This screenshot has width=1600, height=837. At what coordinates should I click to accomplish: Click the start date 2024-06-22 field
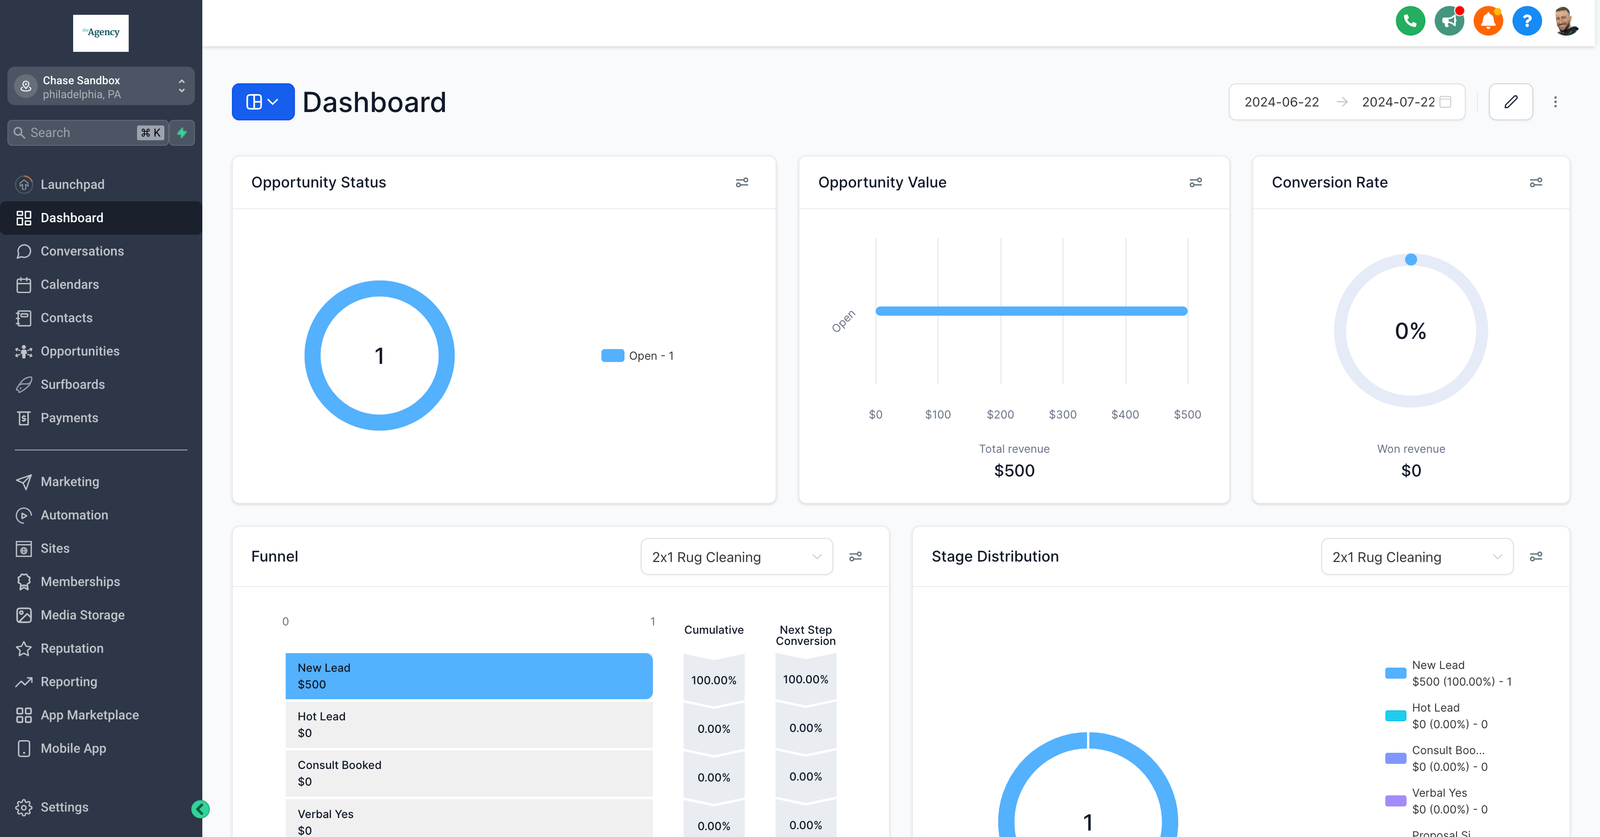(x=1281, y=102)
